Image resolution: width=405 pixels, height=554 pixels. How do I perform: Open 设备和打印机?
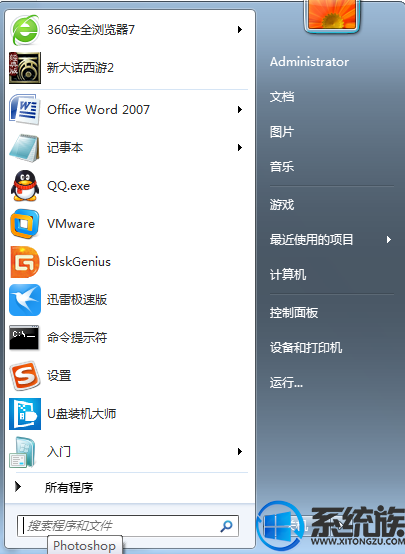point(306,348)
